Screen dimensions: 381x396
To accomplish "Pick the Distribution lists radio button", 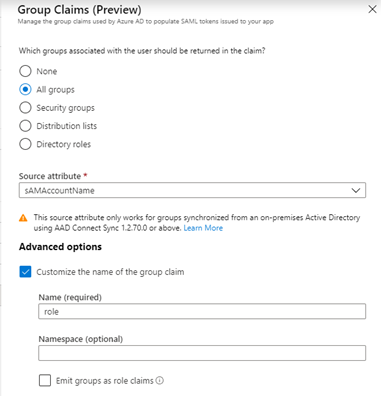I will click(25, 126).
